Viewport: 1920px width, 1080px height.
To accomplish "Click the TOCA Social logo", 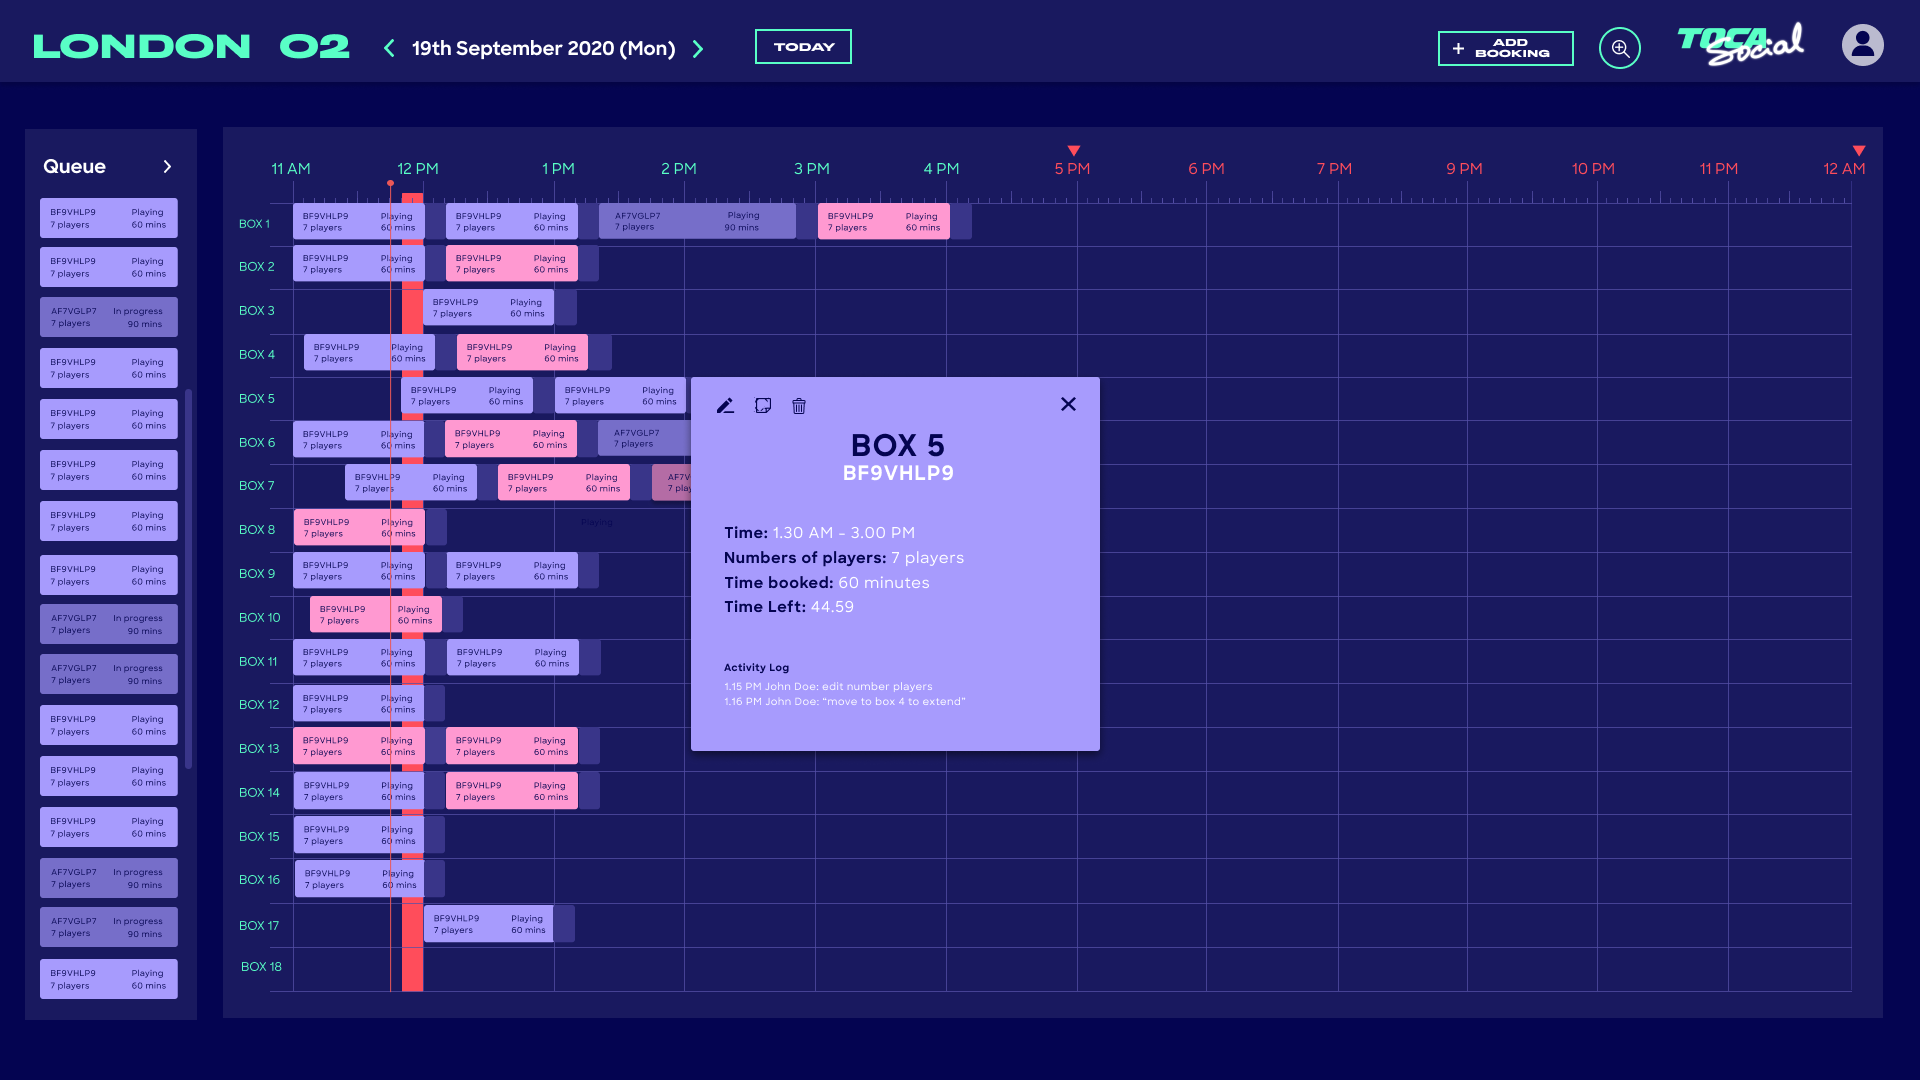I will (x=1740, y=45).
